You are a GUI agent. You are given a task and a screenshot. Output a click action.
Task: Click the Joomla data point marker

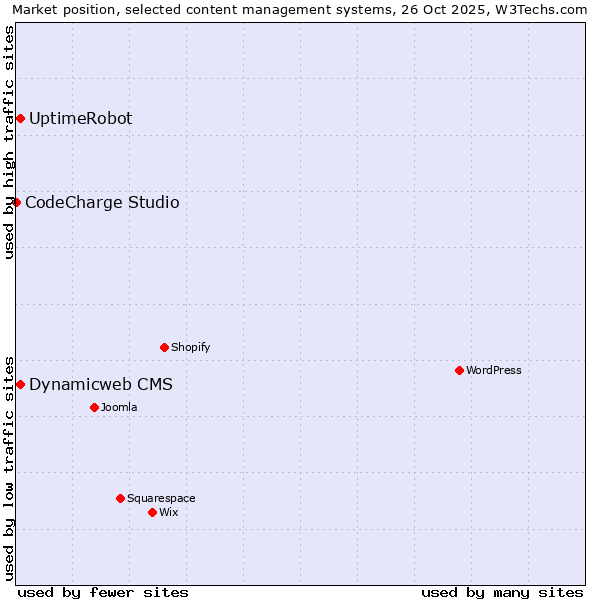pyautogui.click(x=94, y=408)
